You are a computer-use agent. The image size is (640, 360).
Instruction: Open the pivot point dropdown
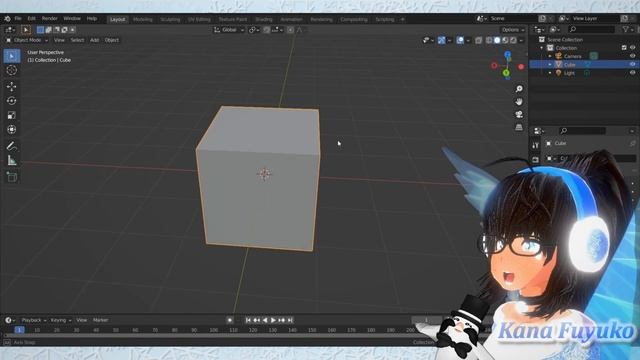click(254, 30)
